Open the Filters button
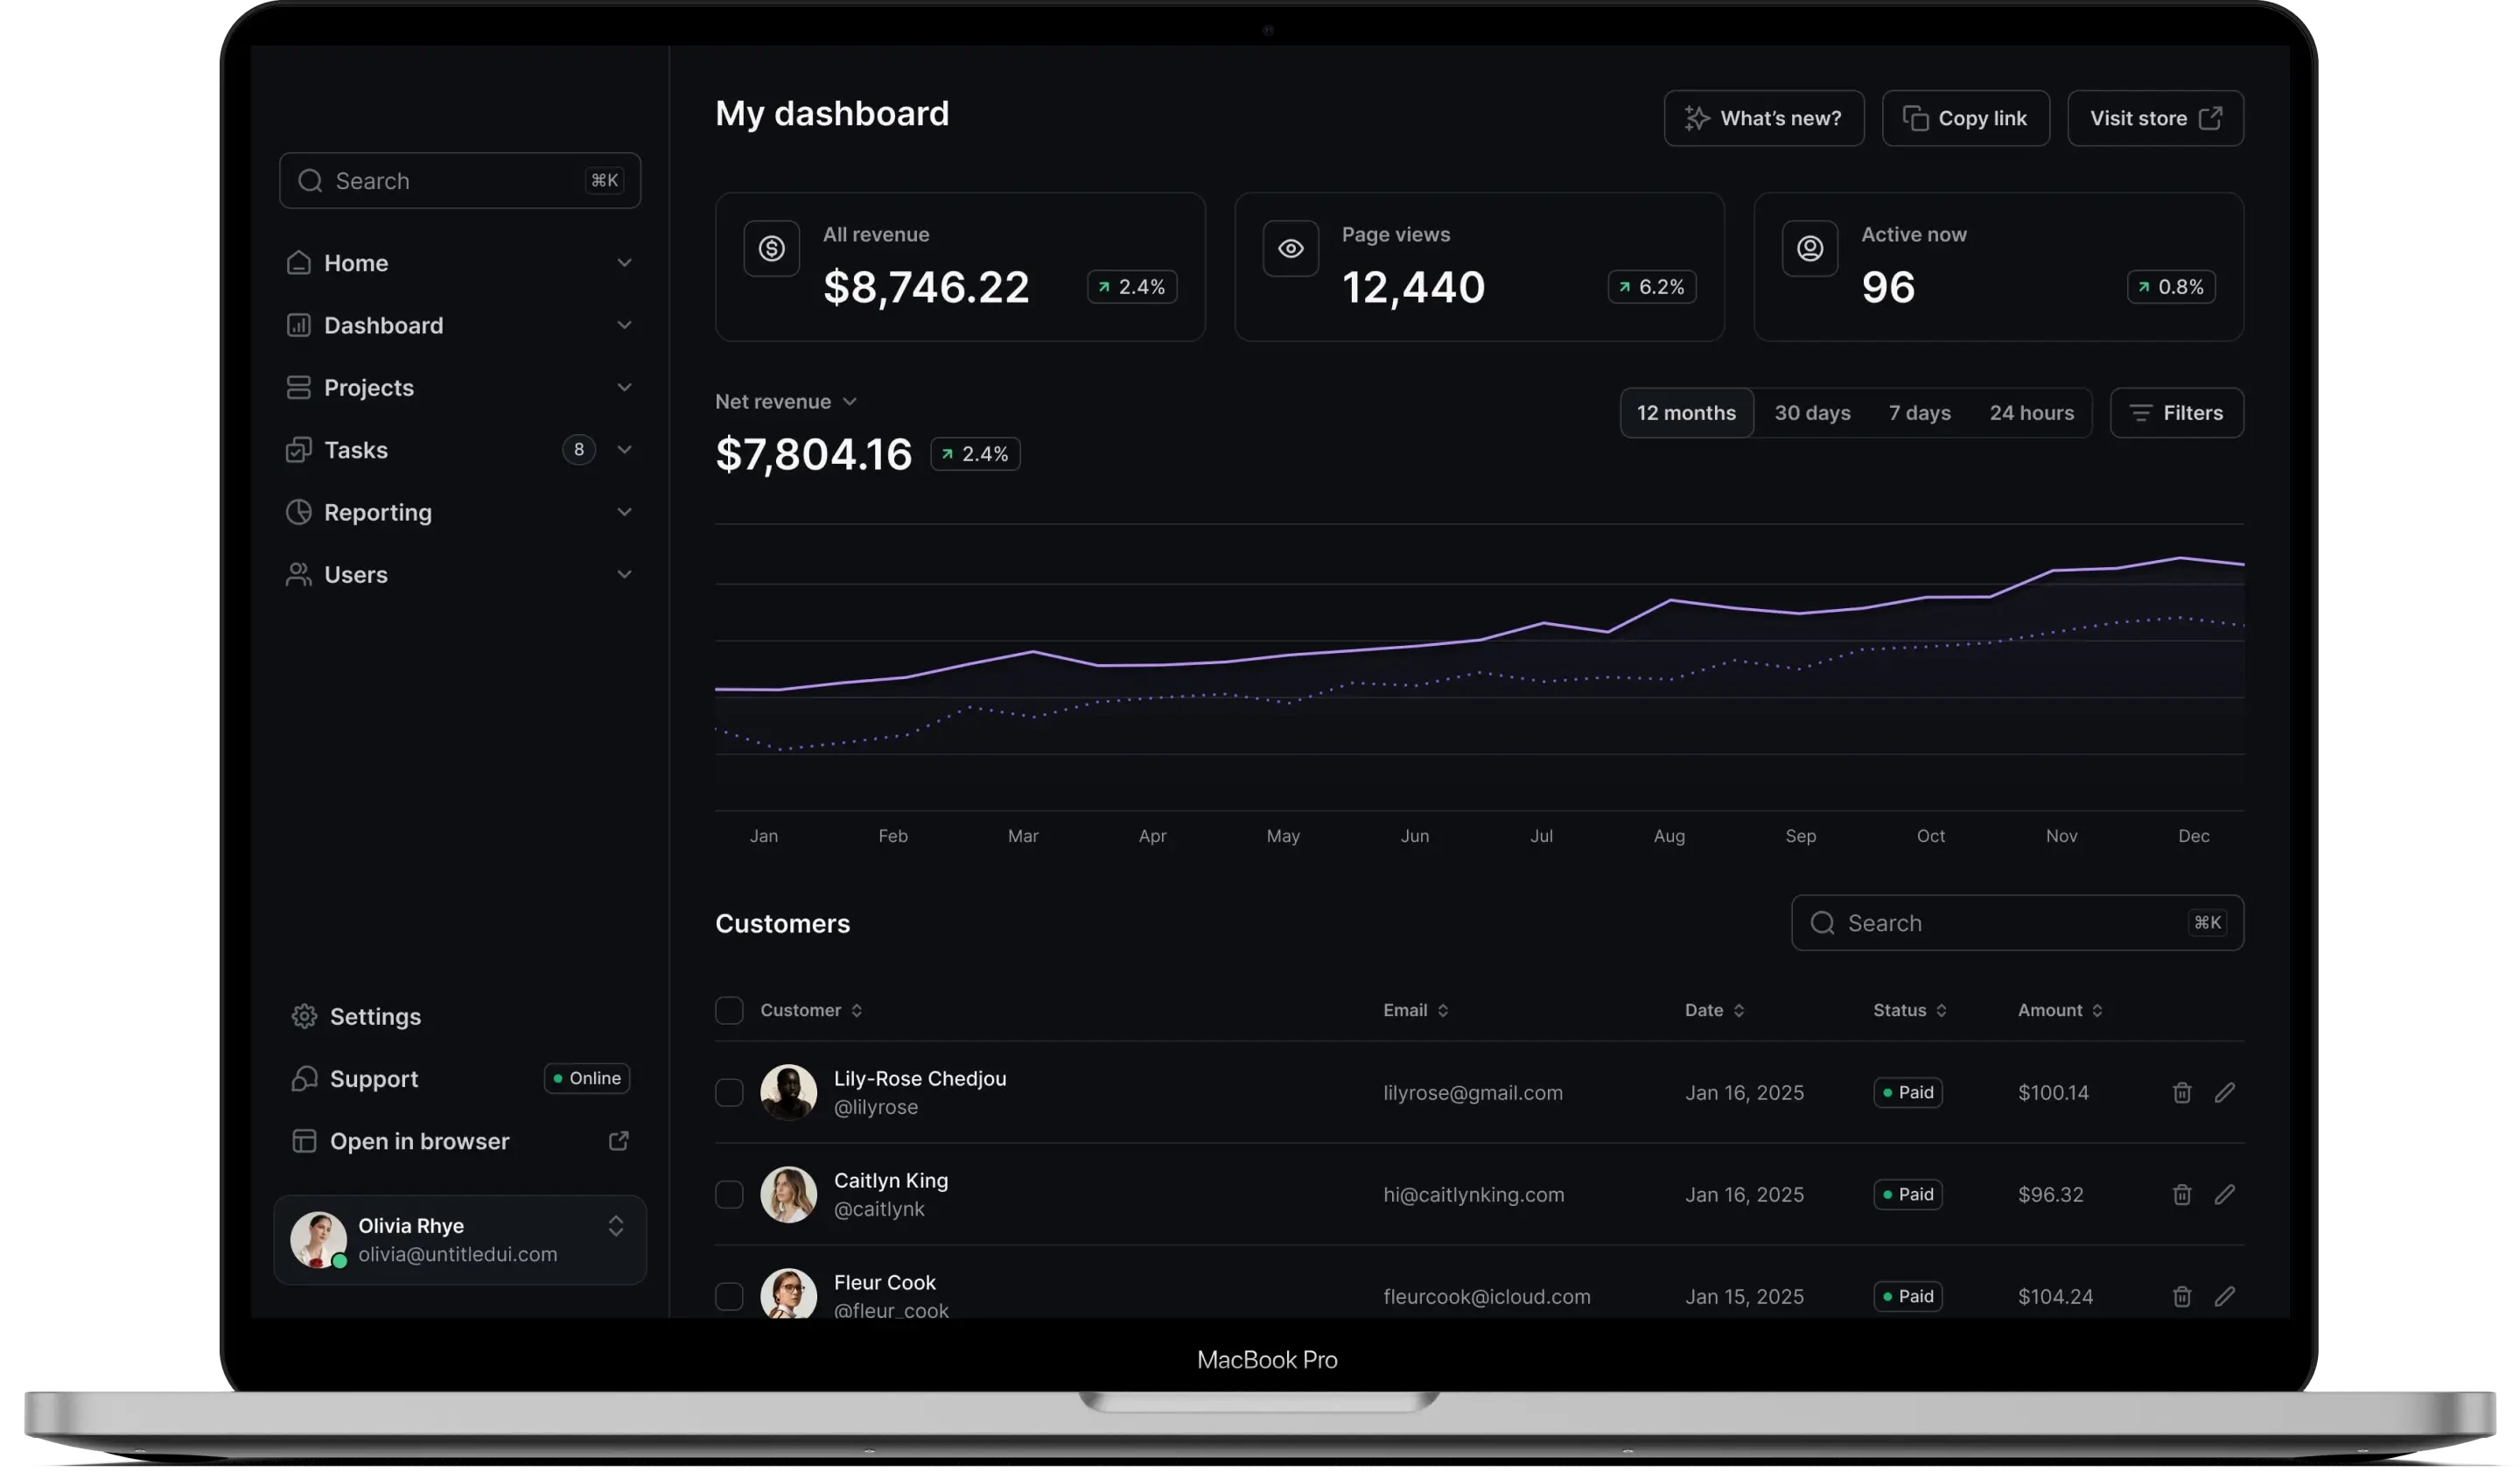This screenshot has width=2520, height=1472. pyautogui.click(x=2176, y=413)
